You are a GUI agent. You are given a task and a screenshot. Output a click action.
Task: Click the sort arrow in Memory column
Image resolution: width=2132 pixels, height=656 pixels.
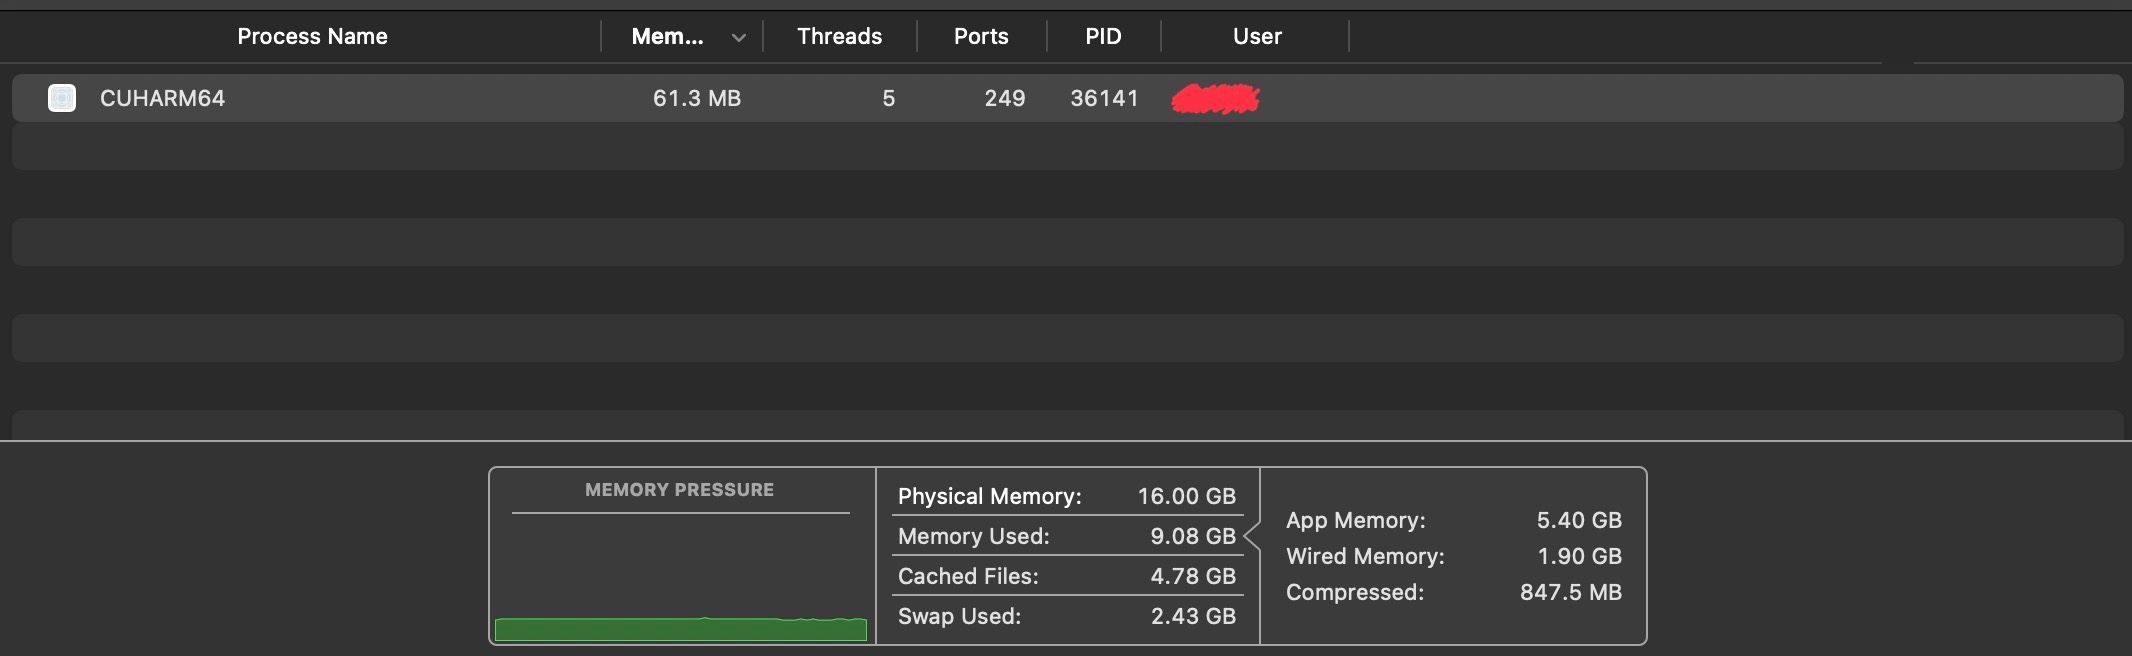[x=738, y=38]
